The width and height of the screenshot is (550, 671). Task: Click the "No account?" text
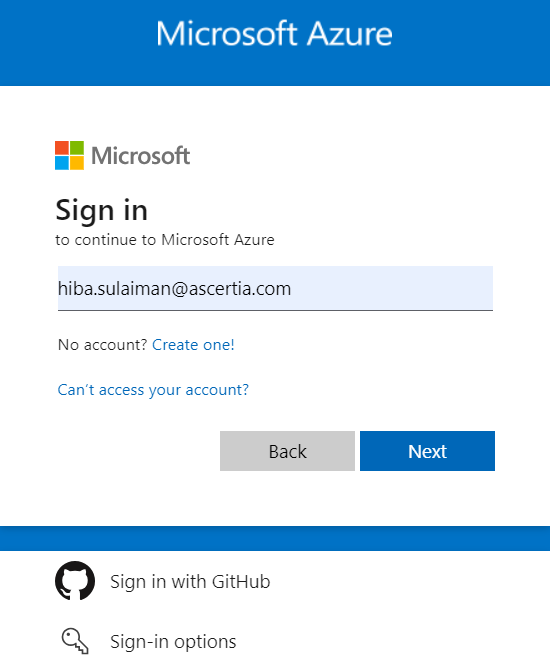click(x=103, y=344)
